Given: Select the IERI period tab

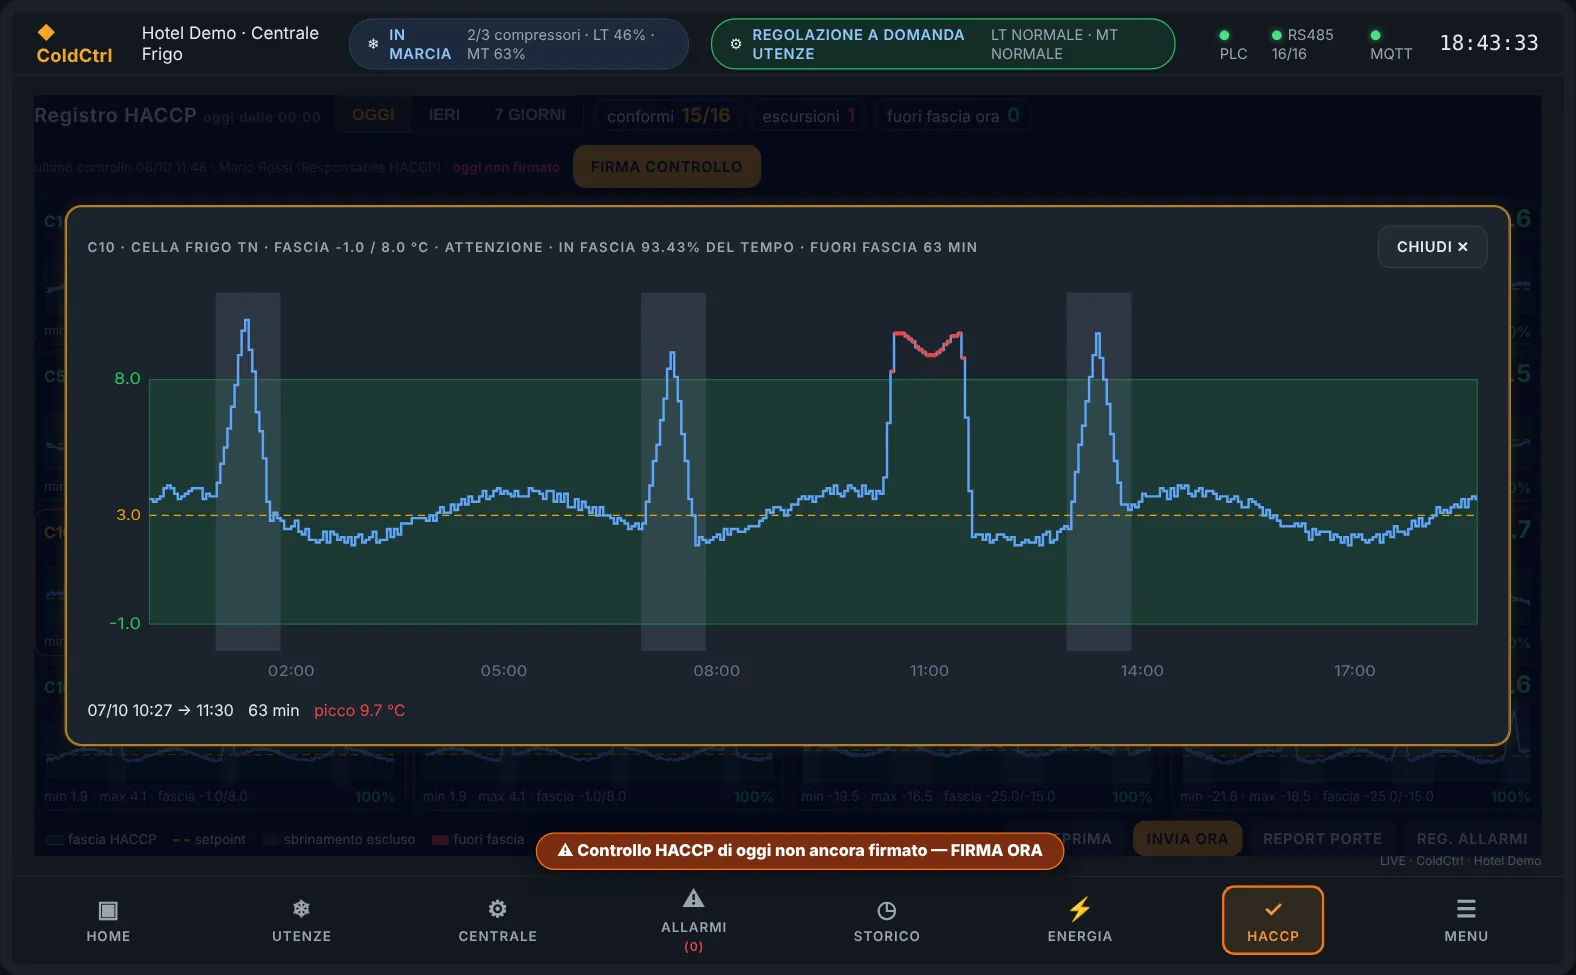Looking at the screenshot, I should [444, 115].
